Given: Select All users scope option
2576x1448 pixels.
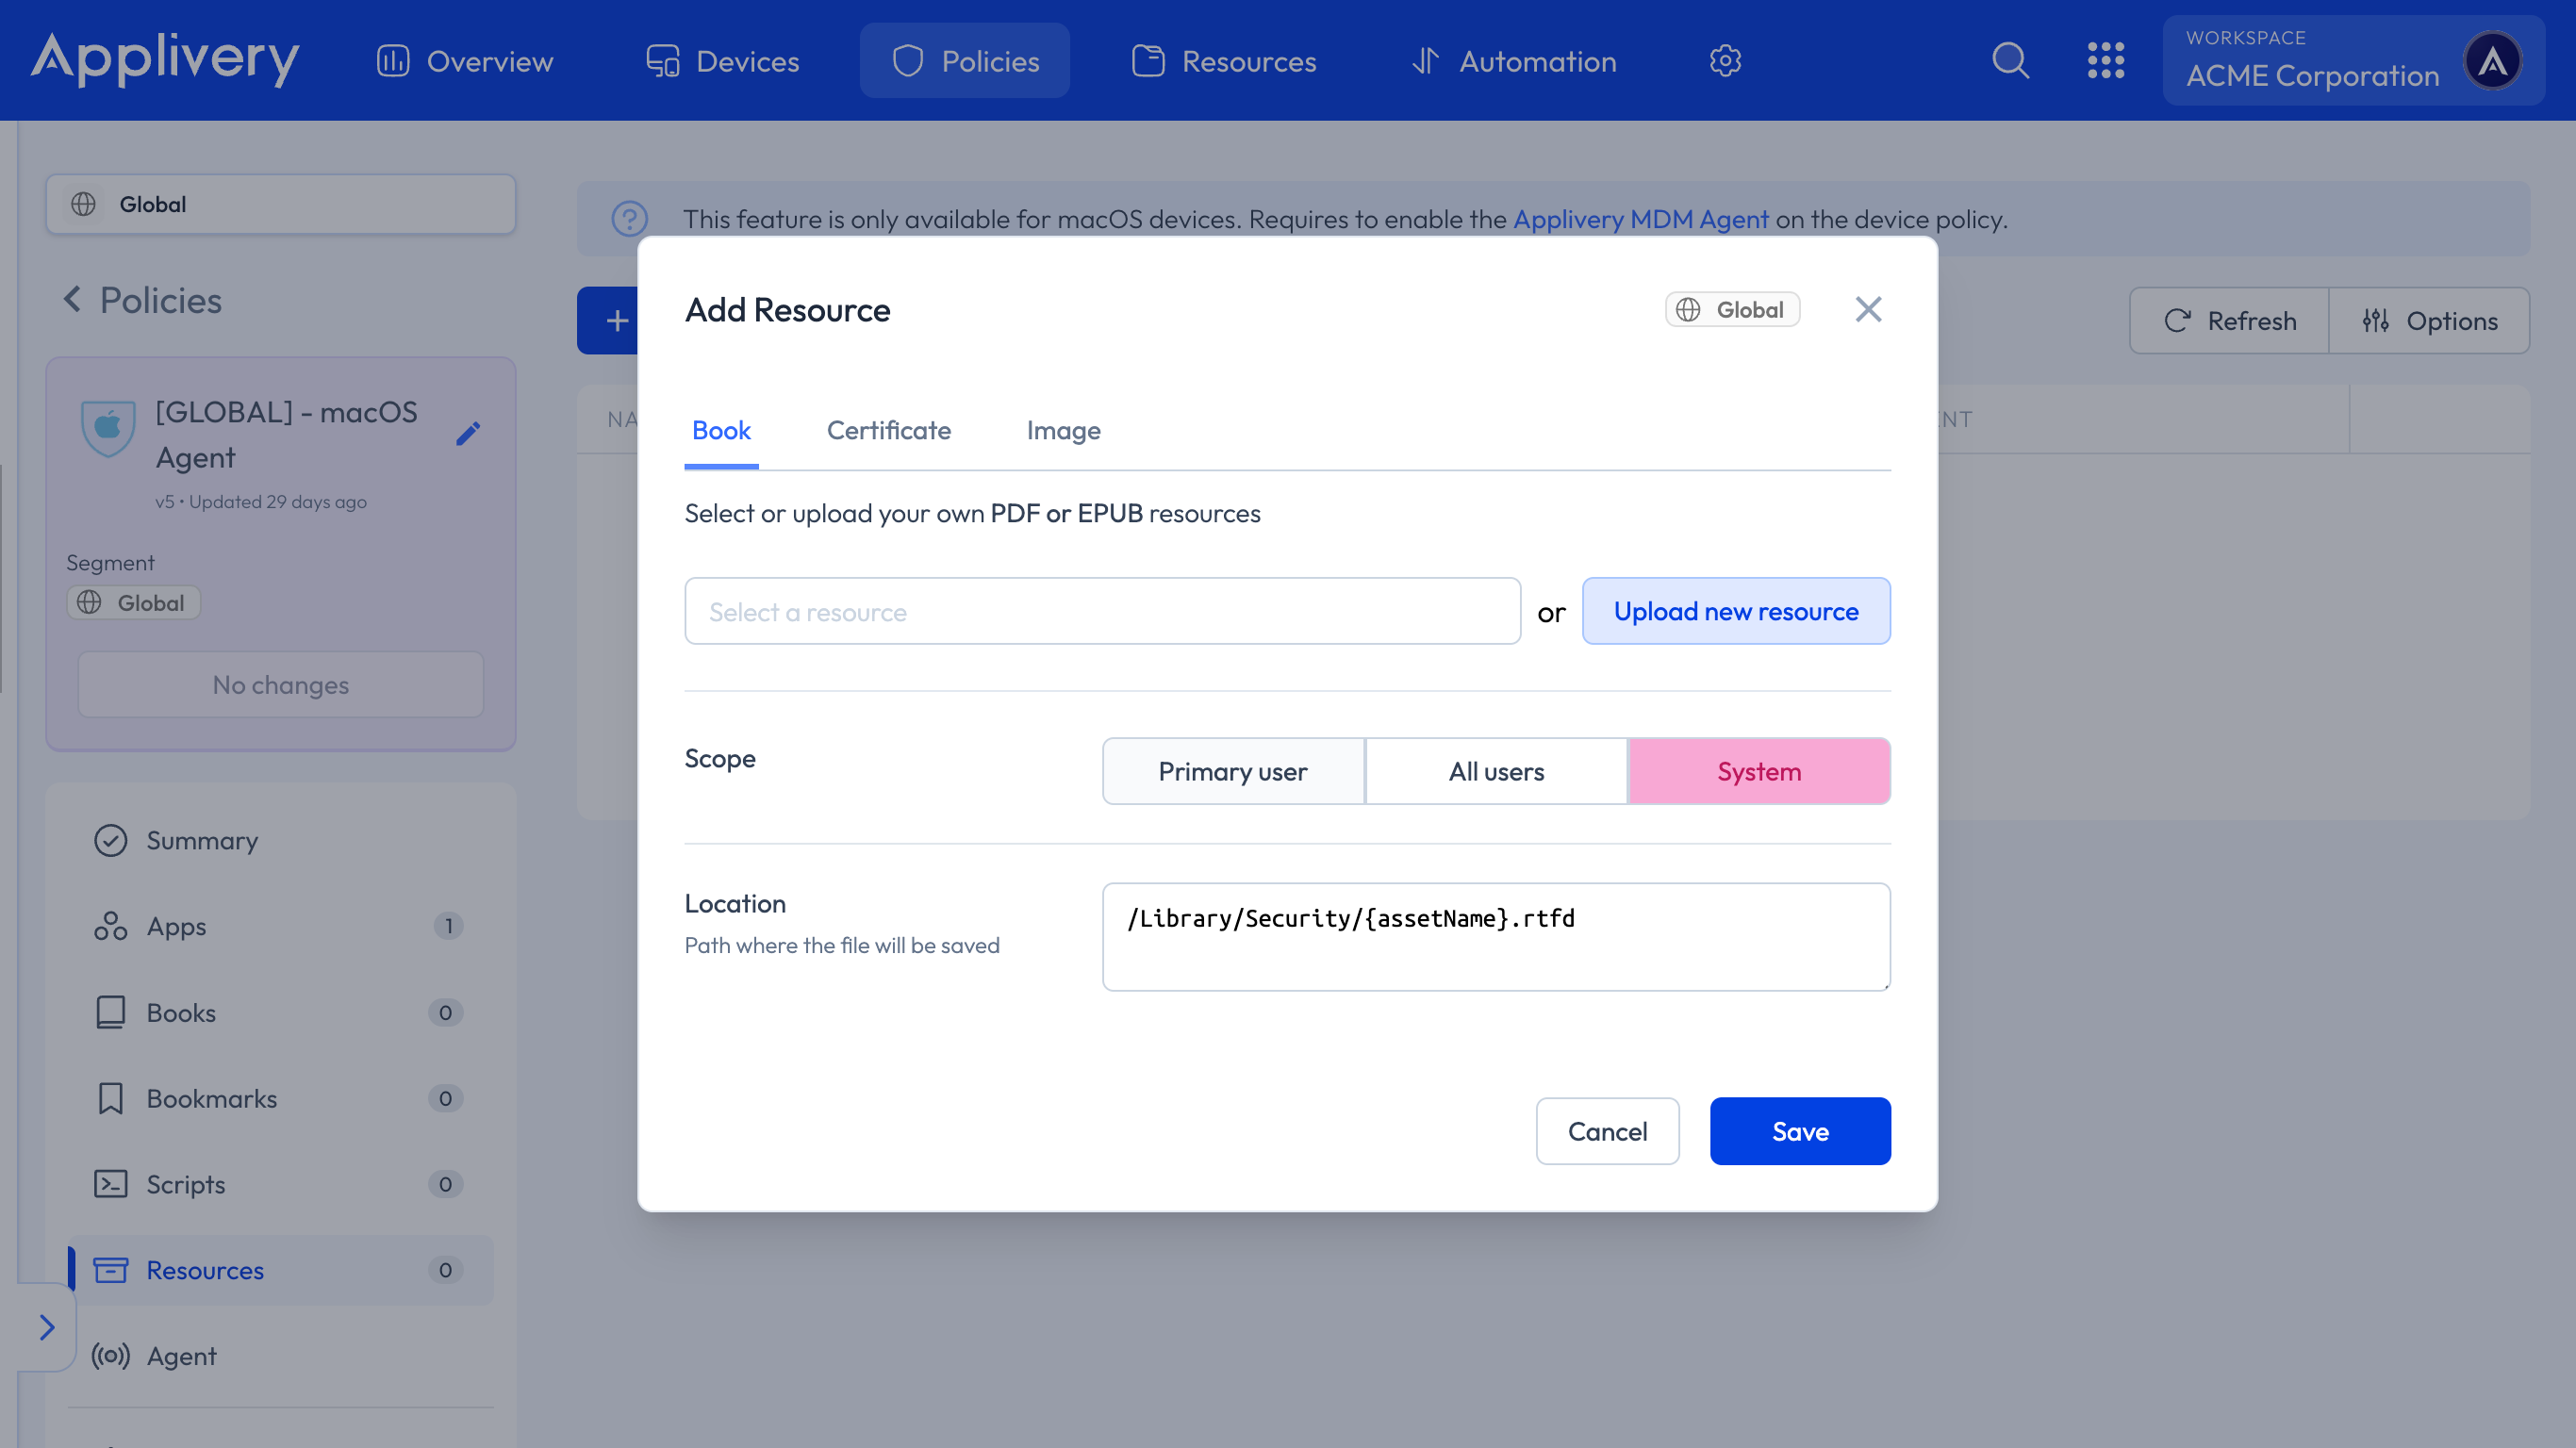Looking at the screenshot, I should point(1496,771).
